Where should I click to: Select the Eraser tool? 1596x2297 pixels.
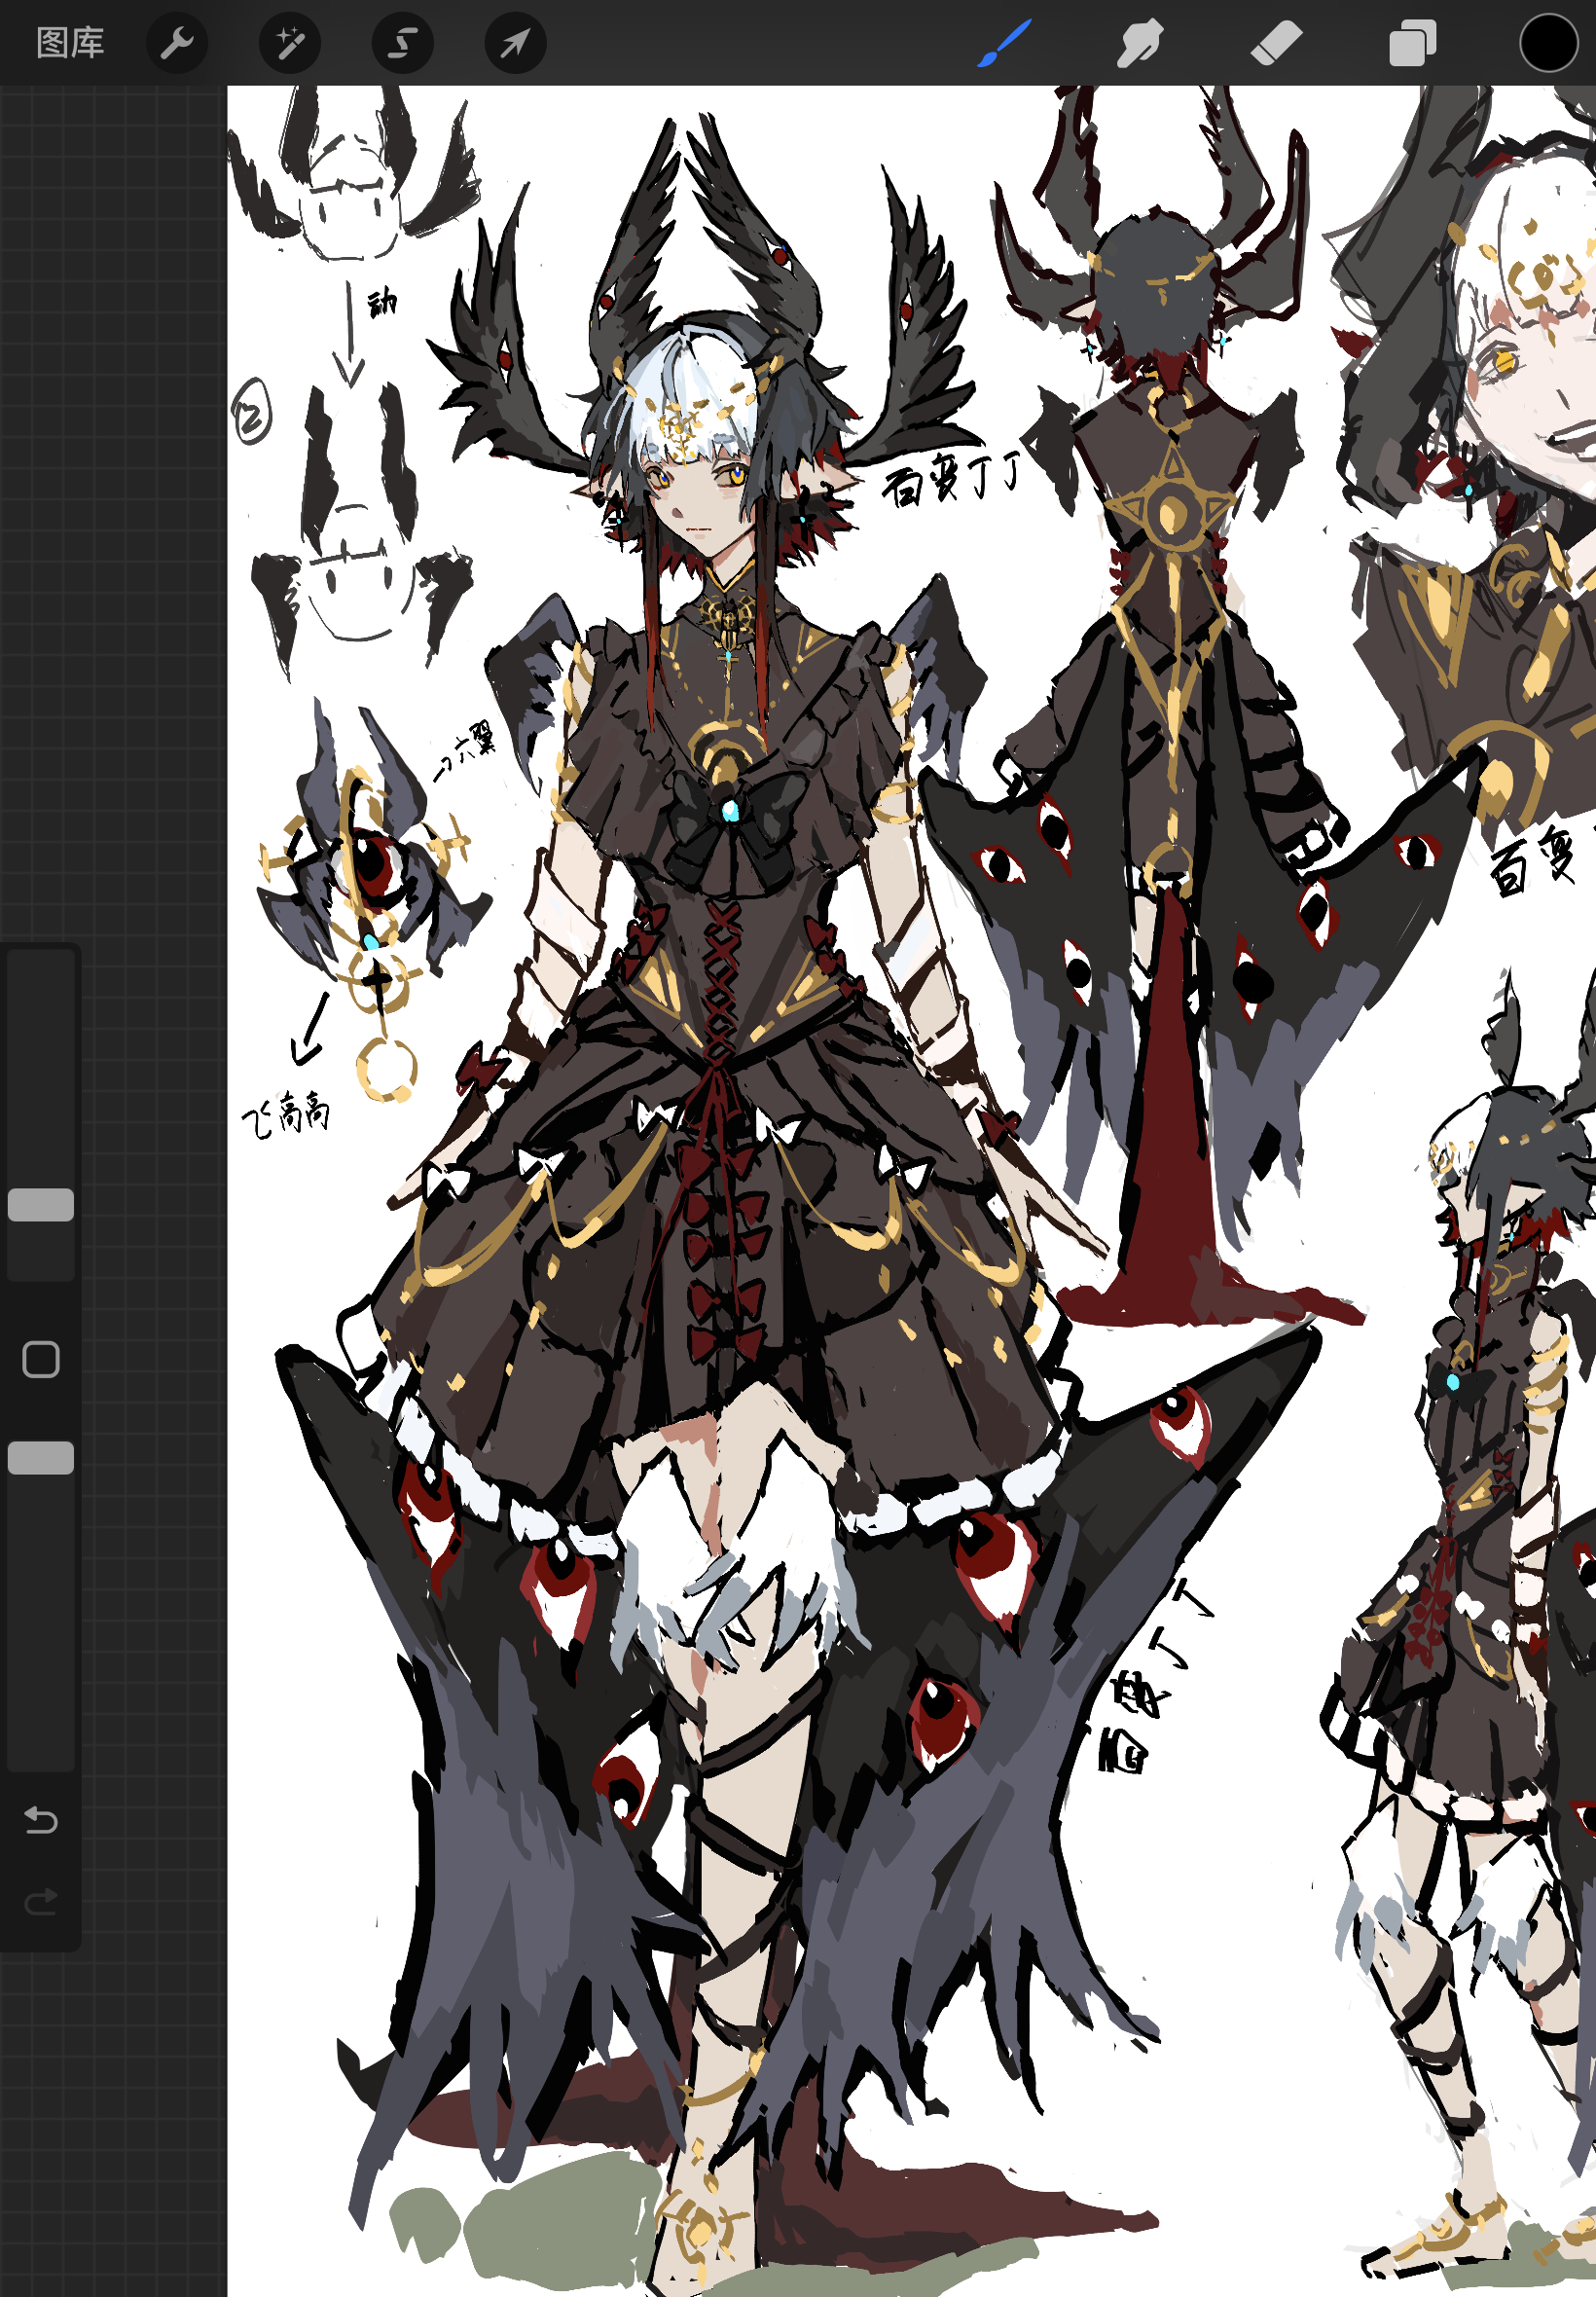1276,43
